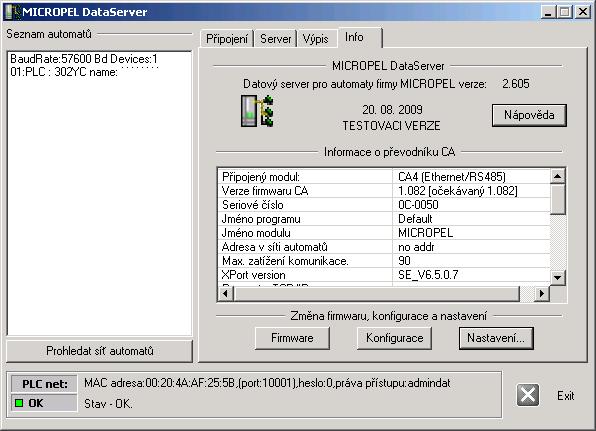Image resolution: width=596 pixels, height=431 pixels.
Task: Click the Default program name value
Action: pyautogui.click(x=415, y=219)
